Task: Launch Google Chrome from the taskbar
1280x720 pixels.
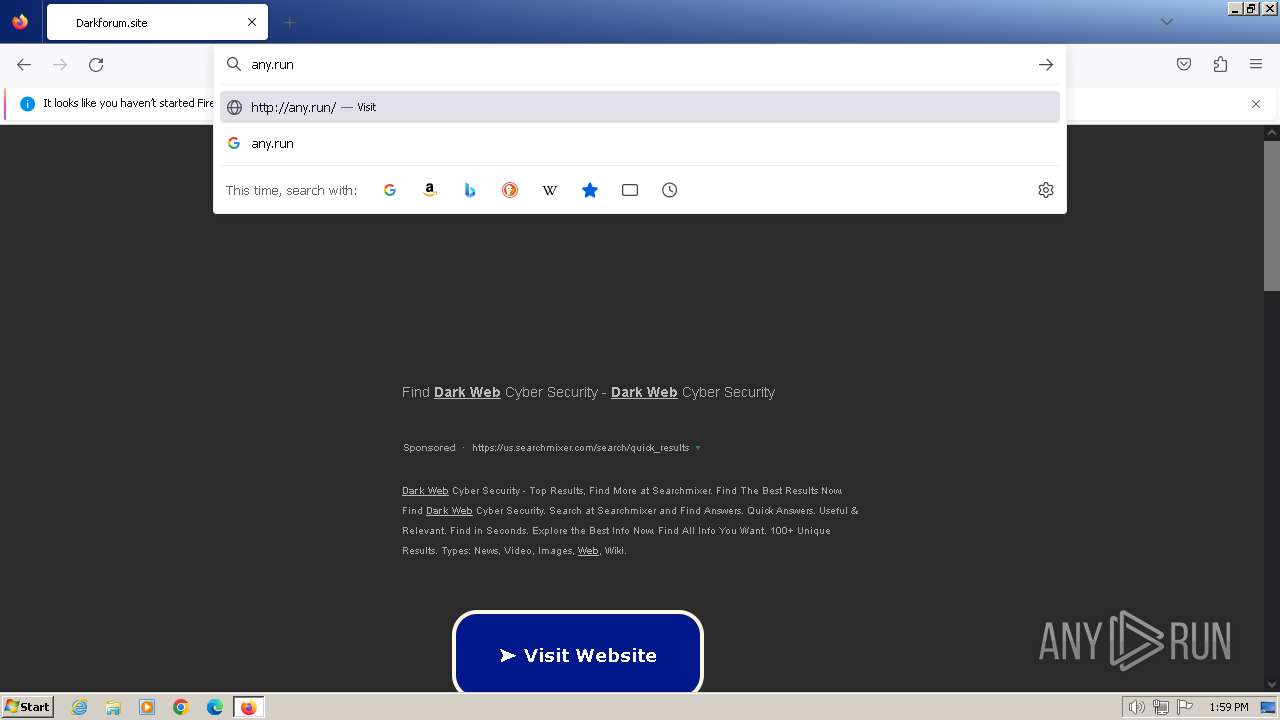Action: pos(181,707)
